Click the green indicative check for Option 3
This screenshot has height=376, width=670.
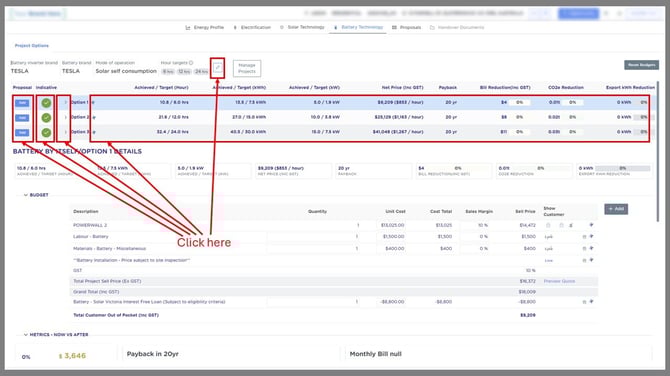pyautogui.click(x=46, y=132)
